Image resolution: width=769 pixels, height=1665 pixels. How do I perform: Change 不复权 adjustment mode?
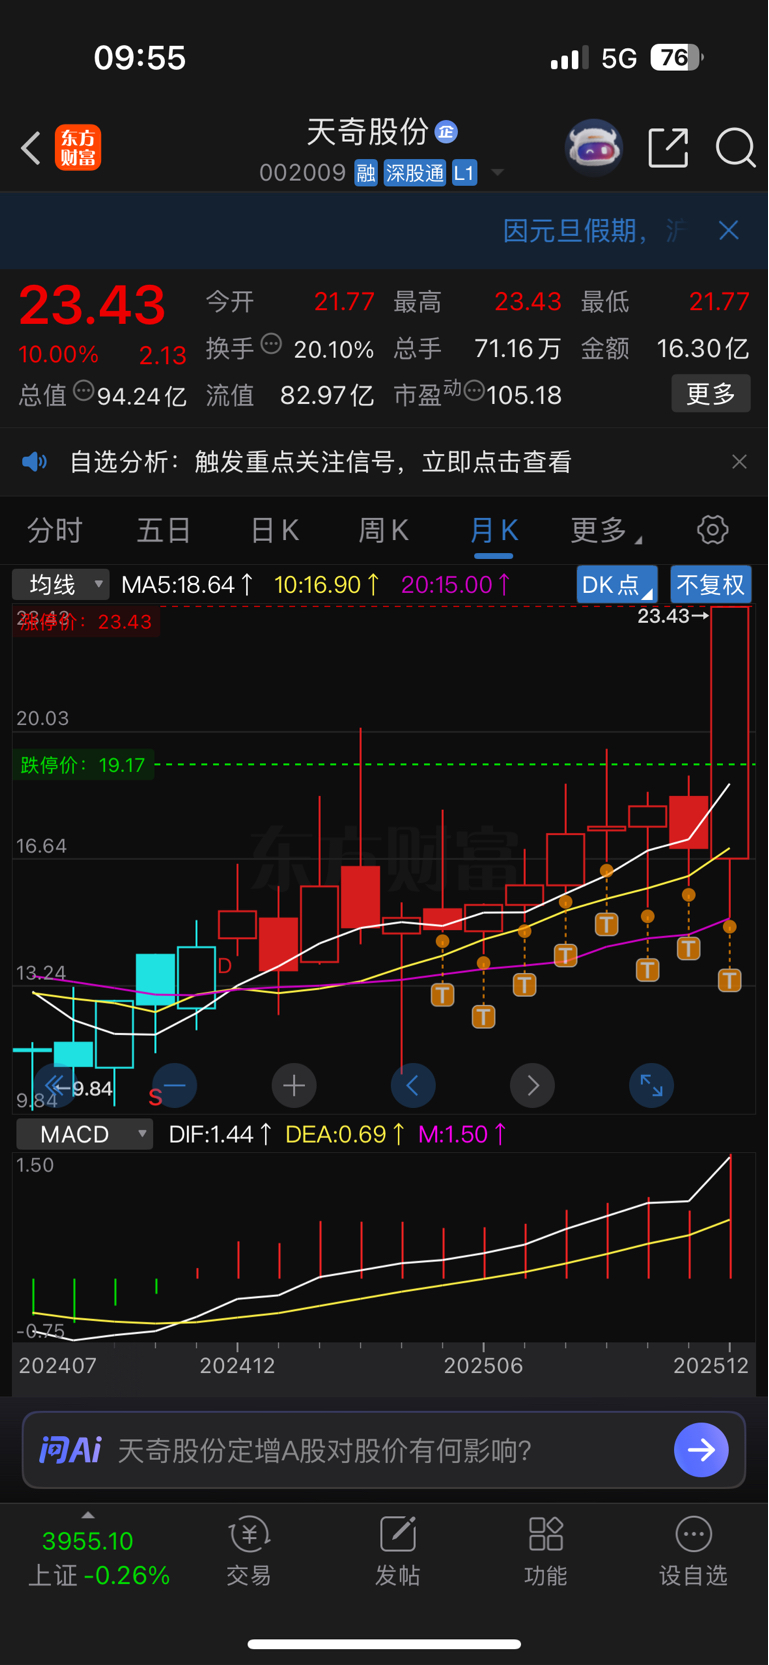[x=711, y=585]
